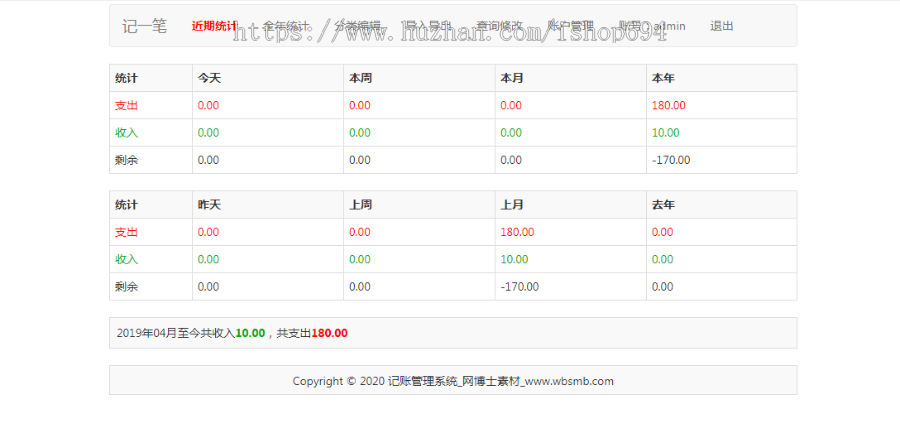Open the 查询修改 nav item
This screenshot has height=438, width=900.
pyautogui.click(x=499, y=26)
